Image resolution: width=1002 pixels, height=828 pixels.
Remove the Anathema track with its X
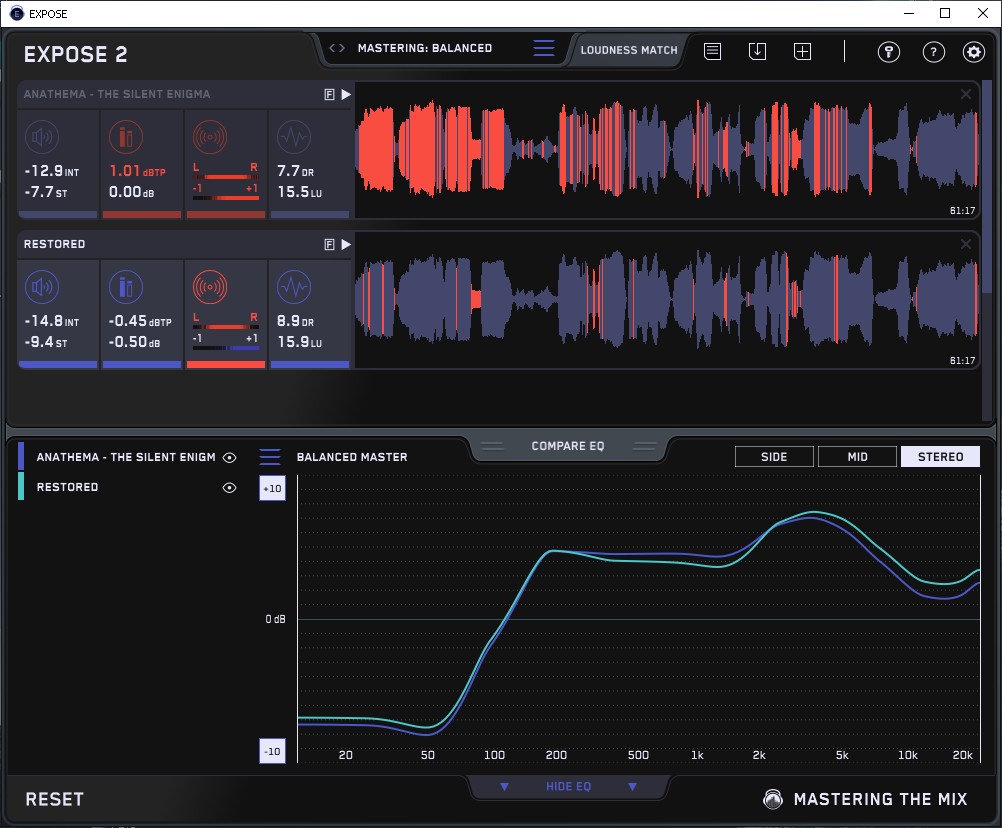pos(966,94)
